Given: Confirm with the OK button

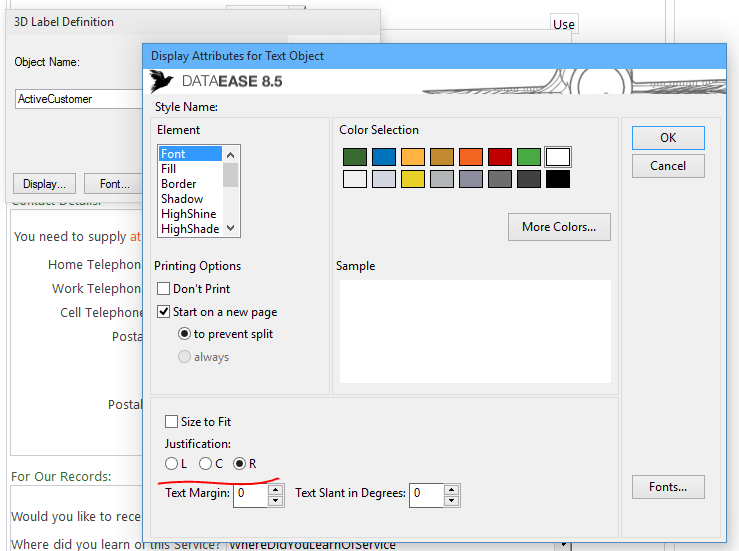Looking at the screenshot, I should 668,138.
